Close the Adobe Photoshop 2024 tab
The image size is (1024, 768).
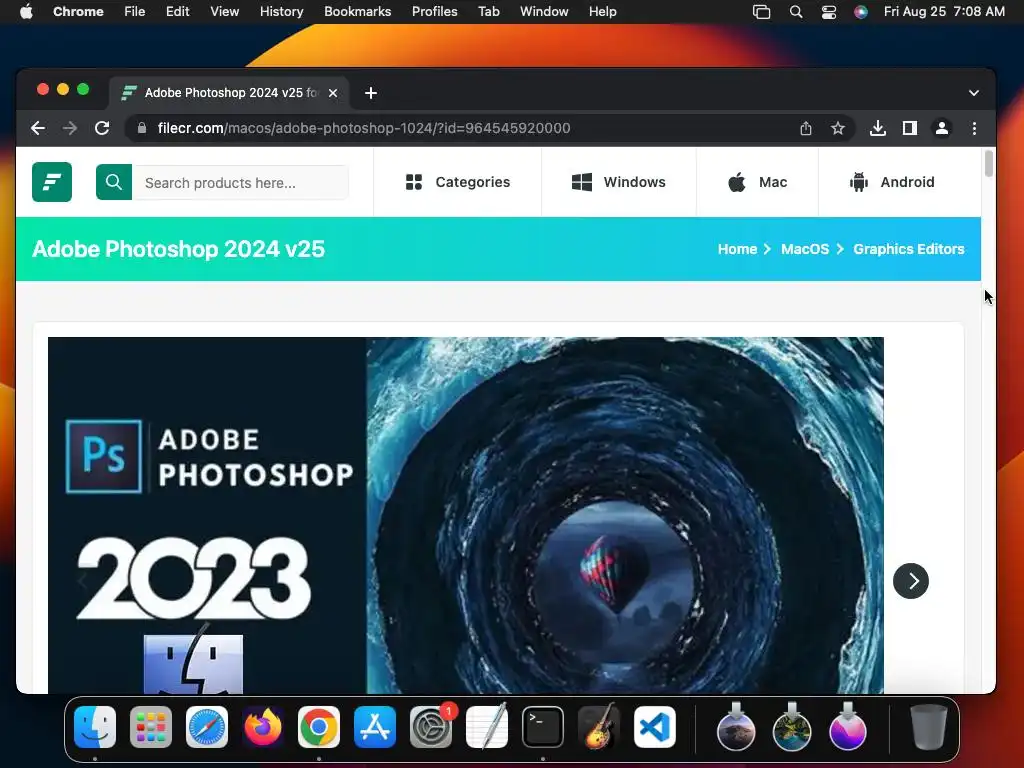tap(332, 93)
